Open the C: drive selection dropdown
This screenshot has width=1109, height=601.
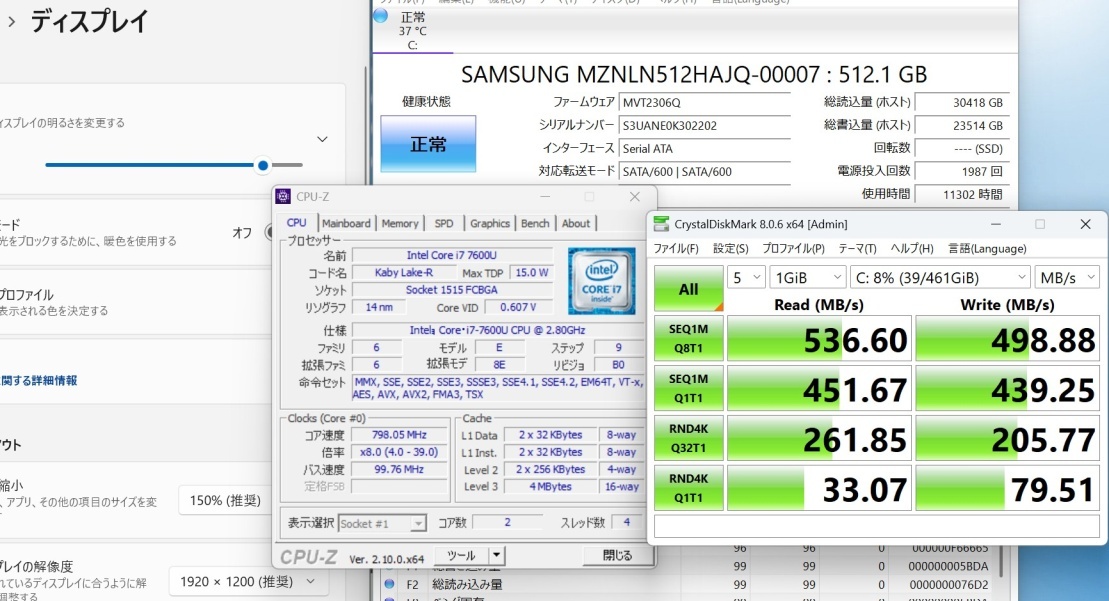(940, 277)
